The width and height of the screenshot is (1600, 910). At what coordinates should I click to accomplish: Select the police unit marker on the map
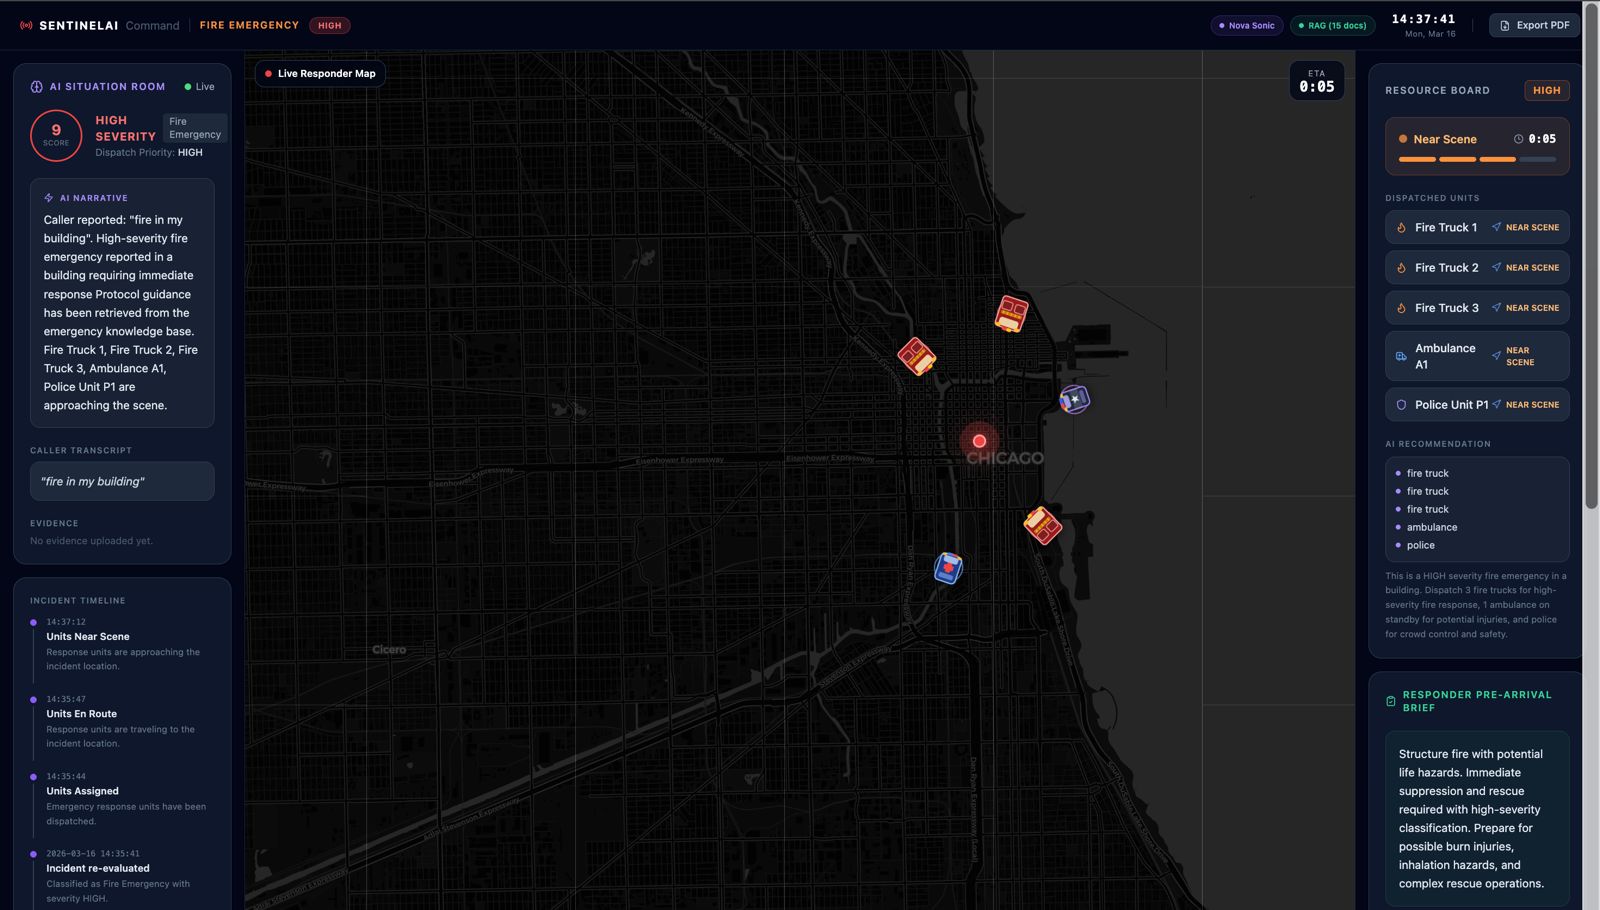tap(1074, 399)
